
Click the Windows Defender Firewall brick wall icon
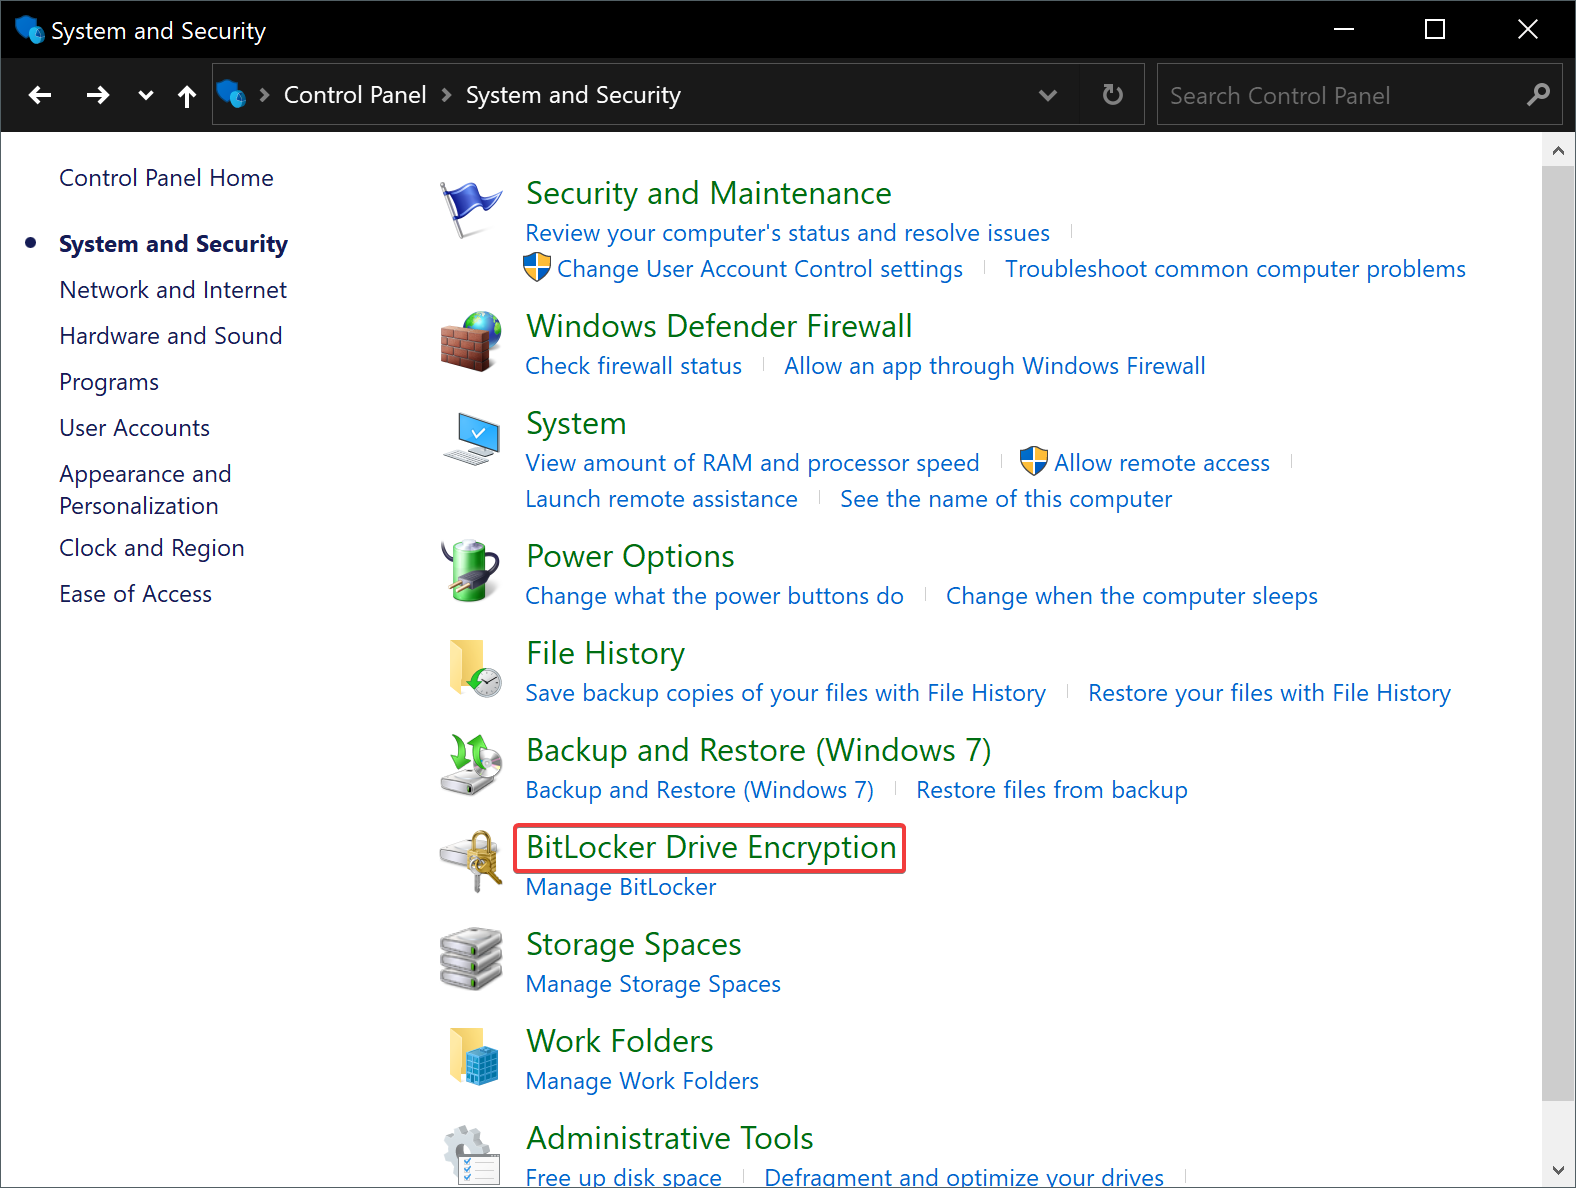(x=471, y=341)
